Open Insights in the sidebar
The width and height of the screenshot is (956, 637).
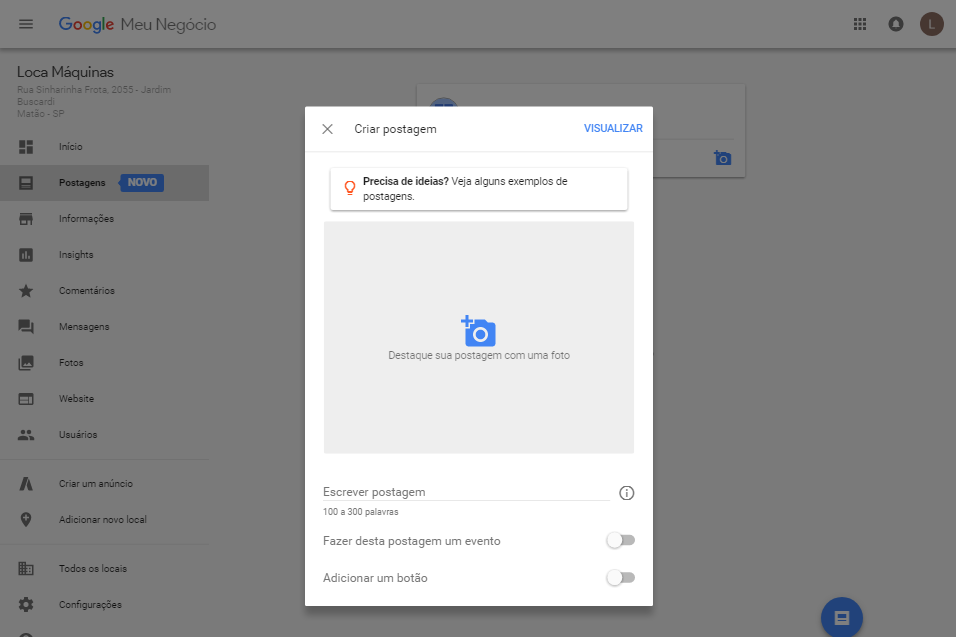pos(76,255)
